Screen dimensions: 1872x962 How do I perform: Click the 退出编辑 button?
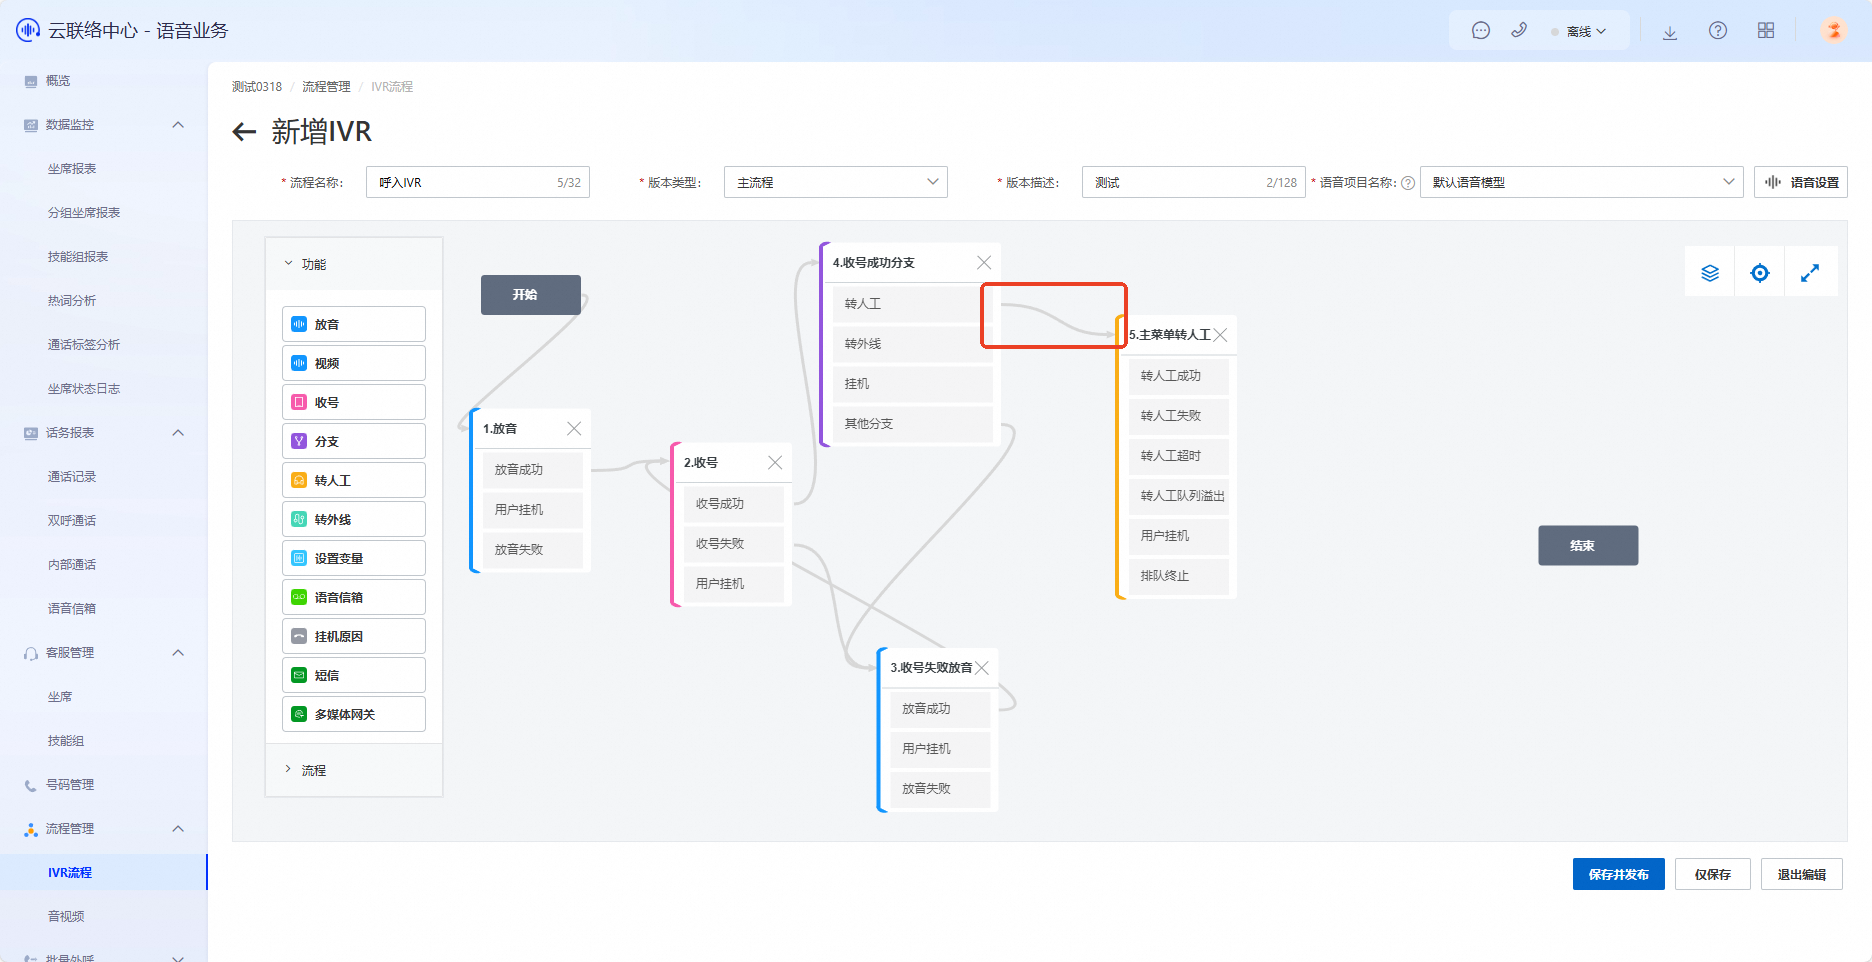1802,874
